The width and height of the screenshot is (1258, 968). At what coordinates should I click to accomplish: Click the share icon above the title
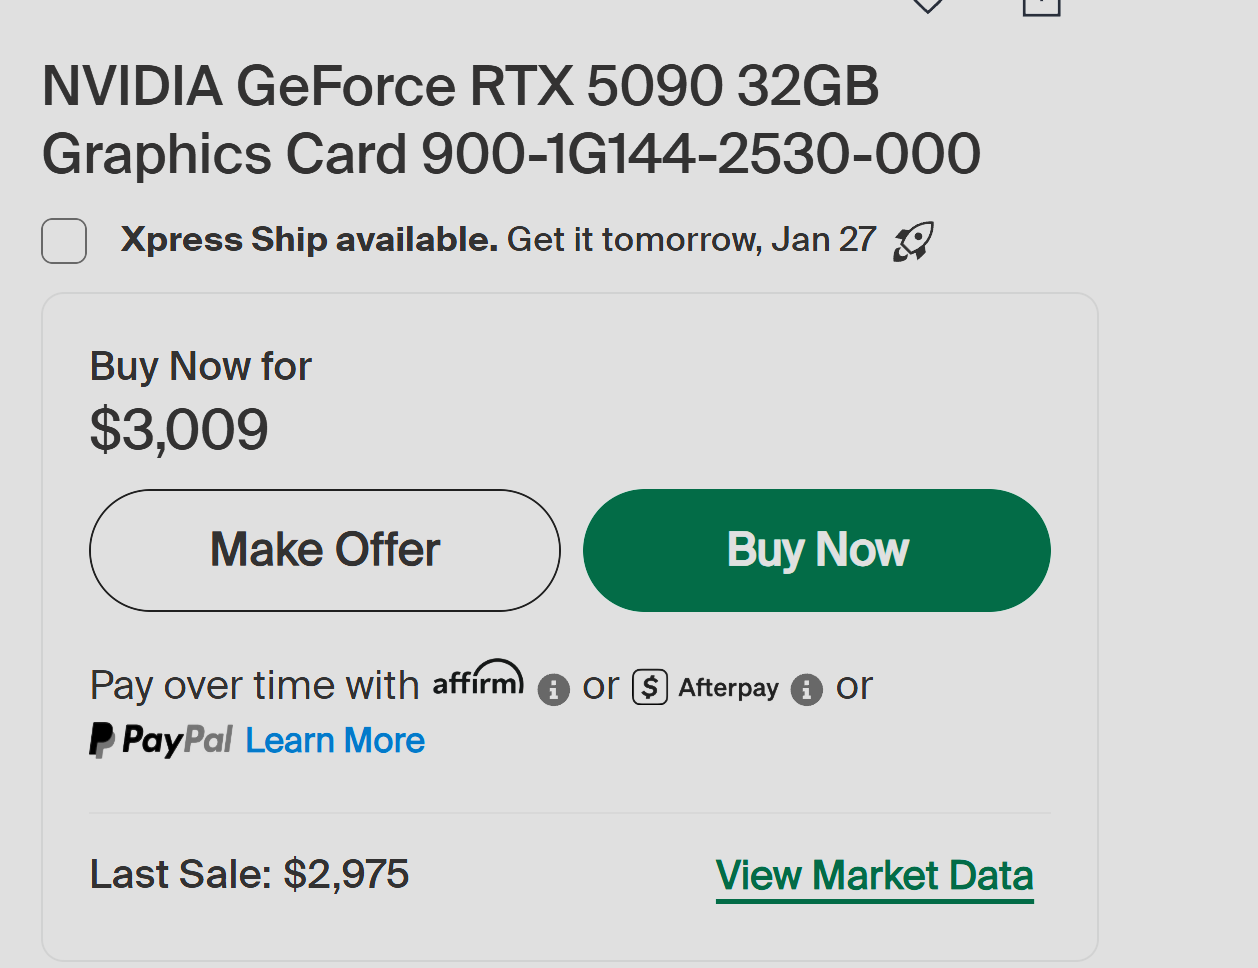point(1041,6)
